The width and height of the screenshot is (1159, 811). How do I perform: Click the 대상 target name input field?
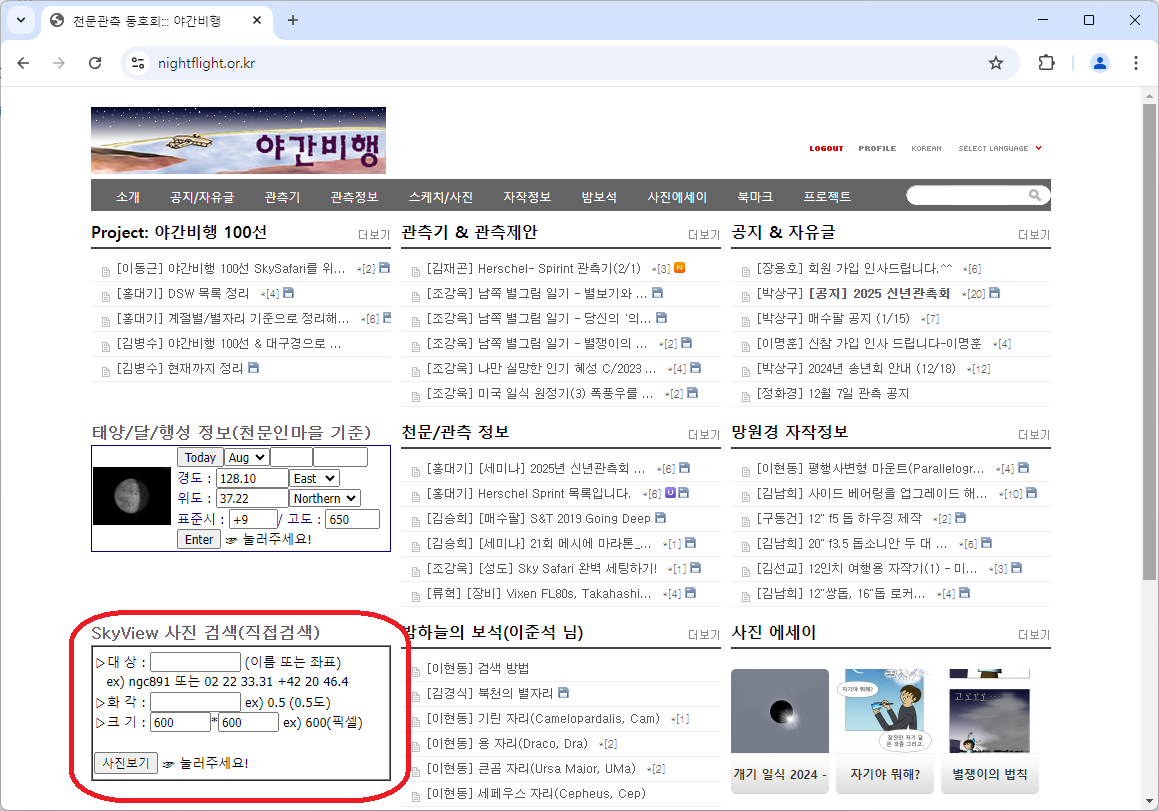click(x=195, y=662)
